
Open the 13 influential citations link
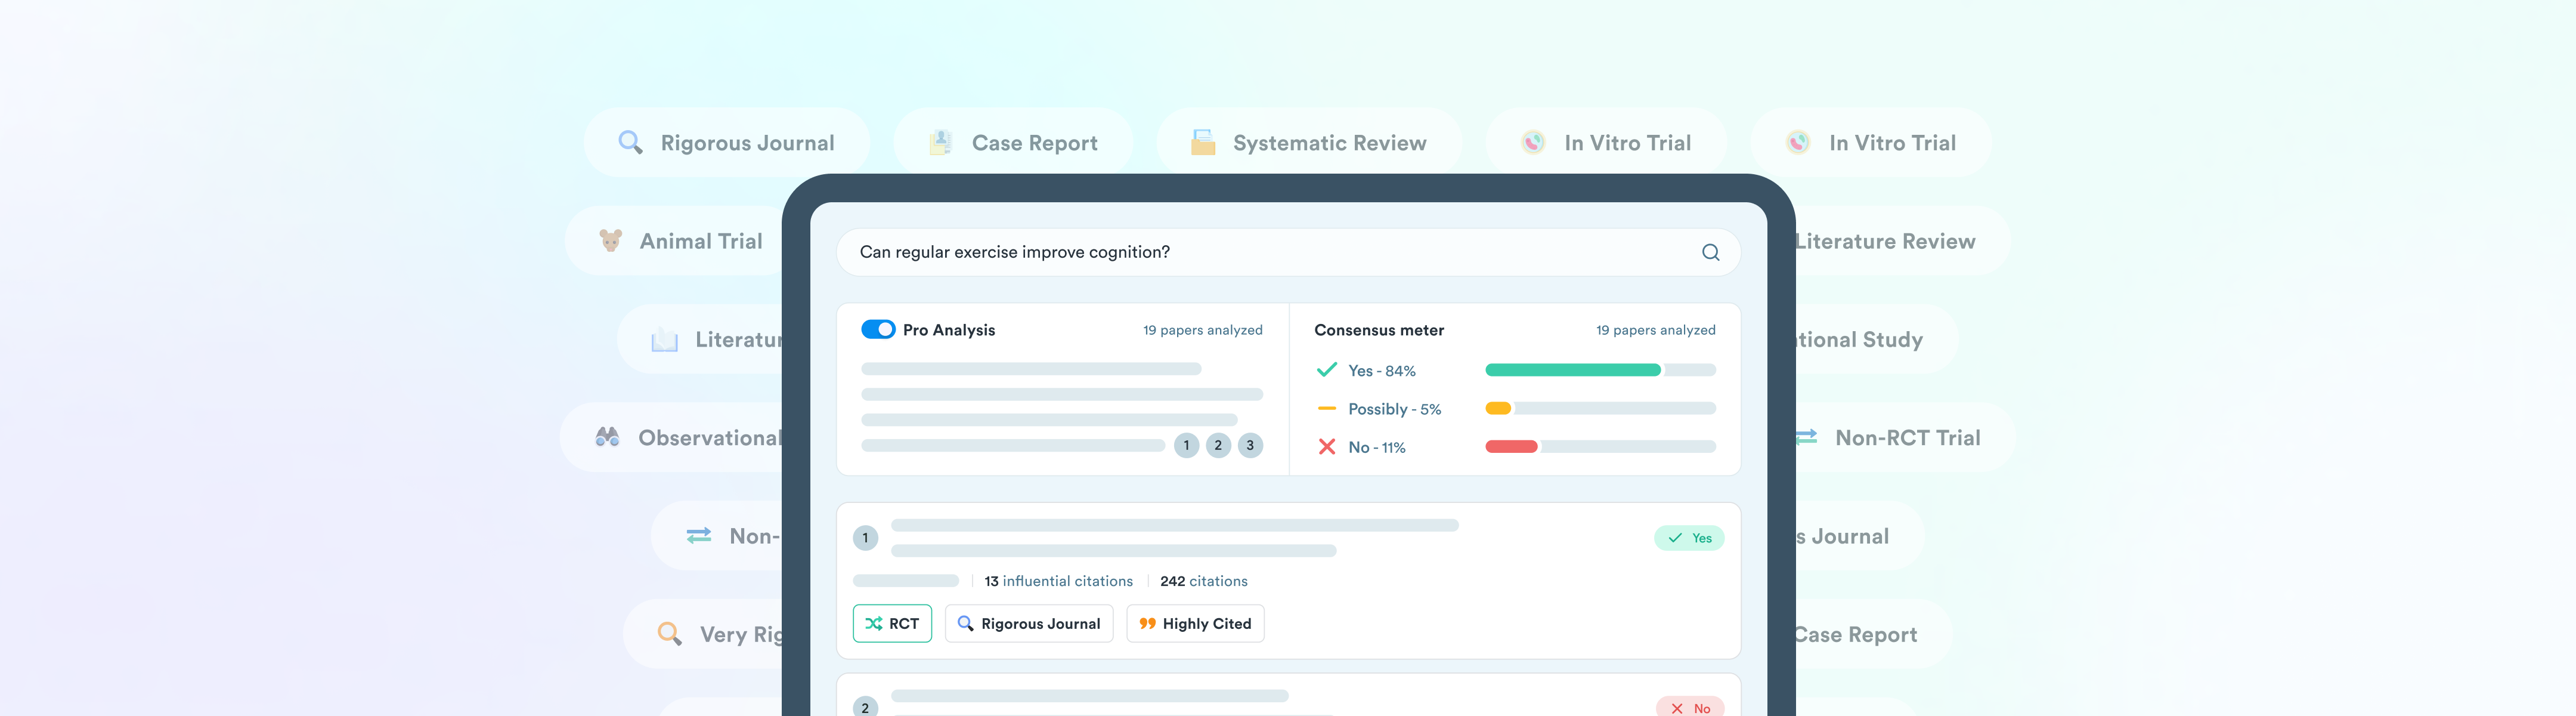[x=1058, y=581]
